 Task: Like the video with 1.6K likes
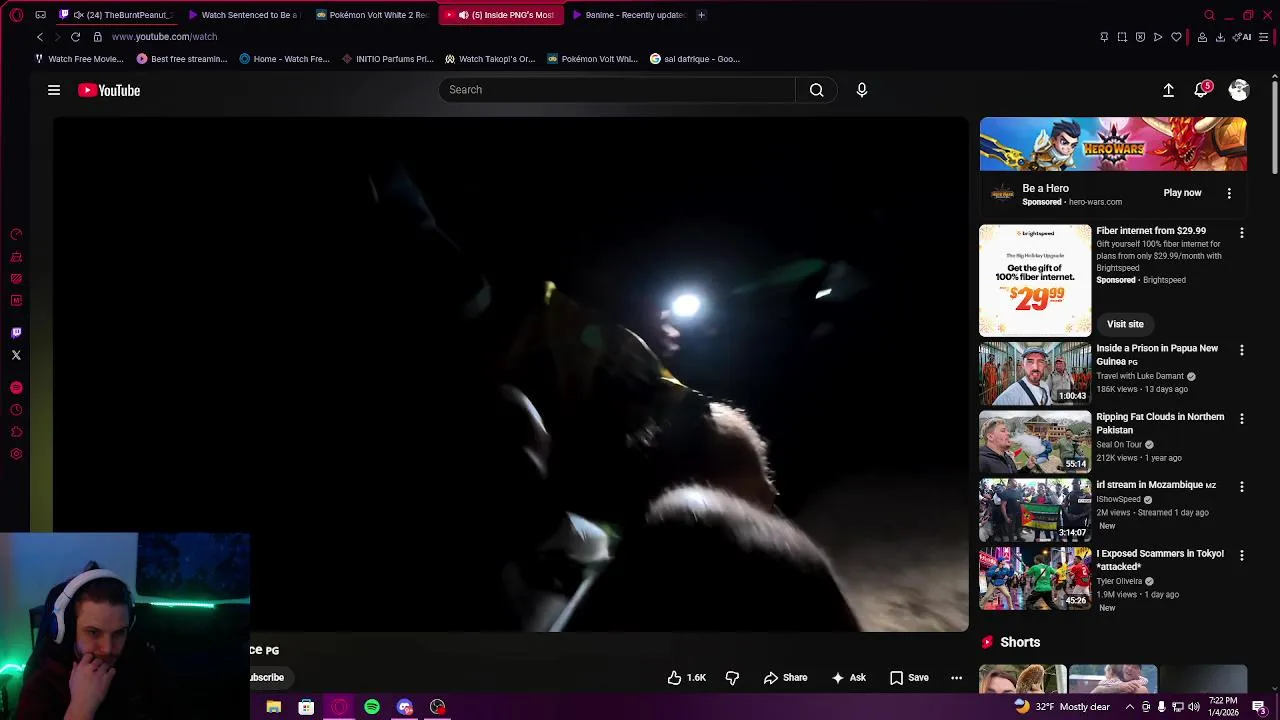[687, 678]
